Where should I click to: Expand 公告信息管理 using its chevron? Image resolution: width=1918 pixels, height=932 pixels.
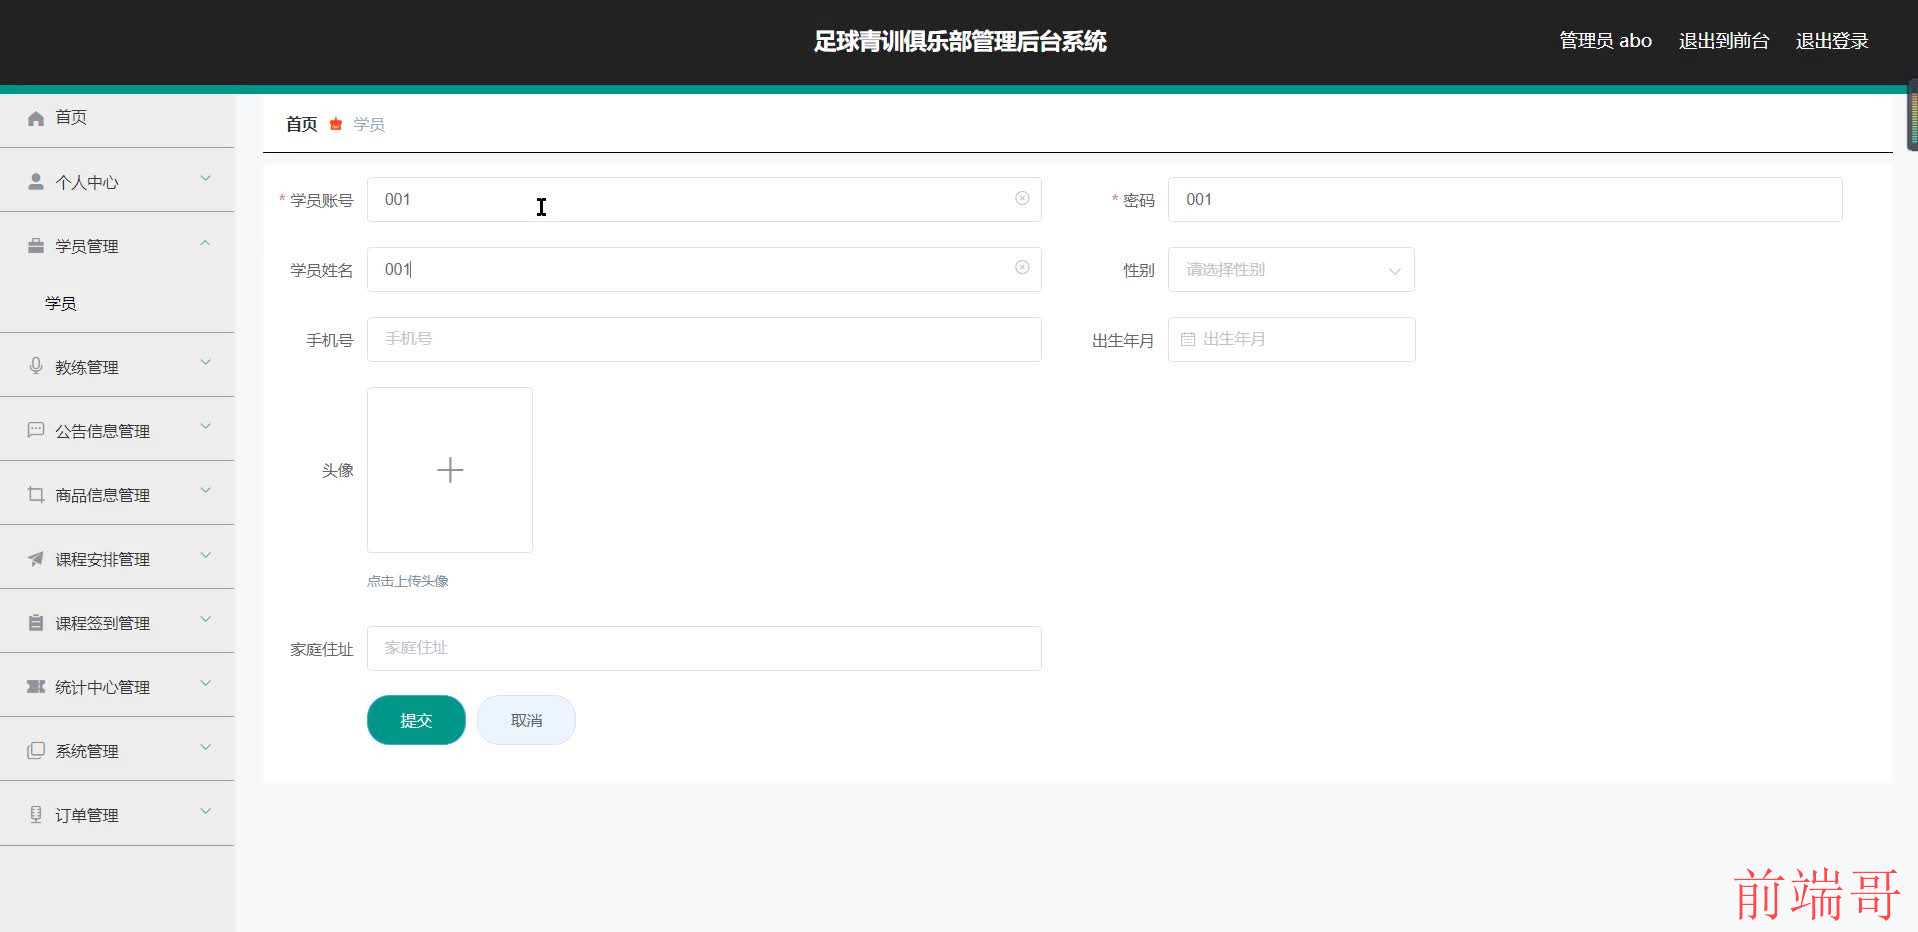coord(205,427)
